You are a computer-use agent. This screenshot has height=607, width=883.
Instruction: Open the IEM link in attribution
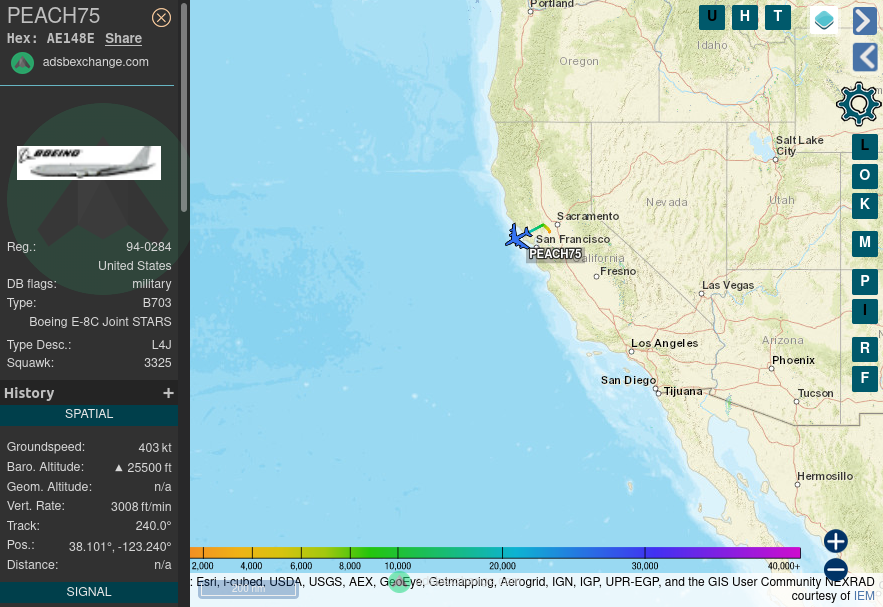(x=864, y=596)
